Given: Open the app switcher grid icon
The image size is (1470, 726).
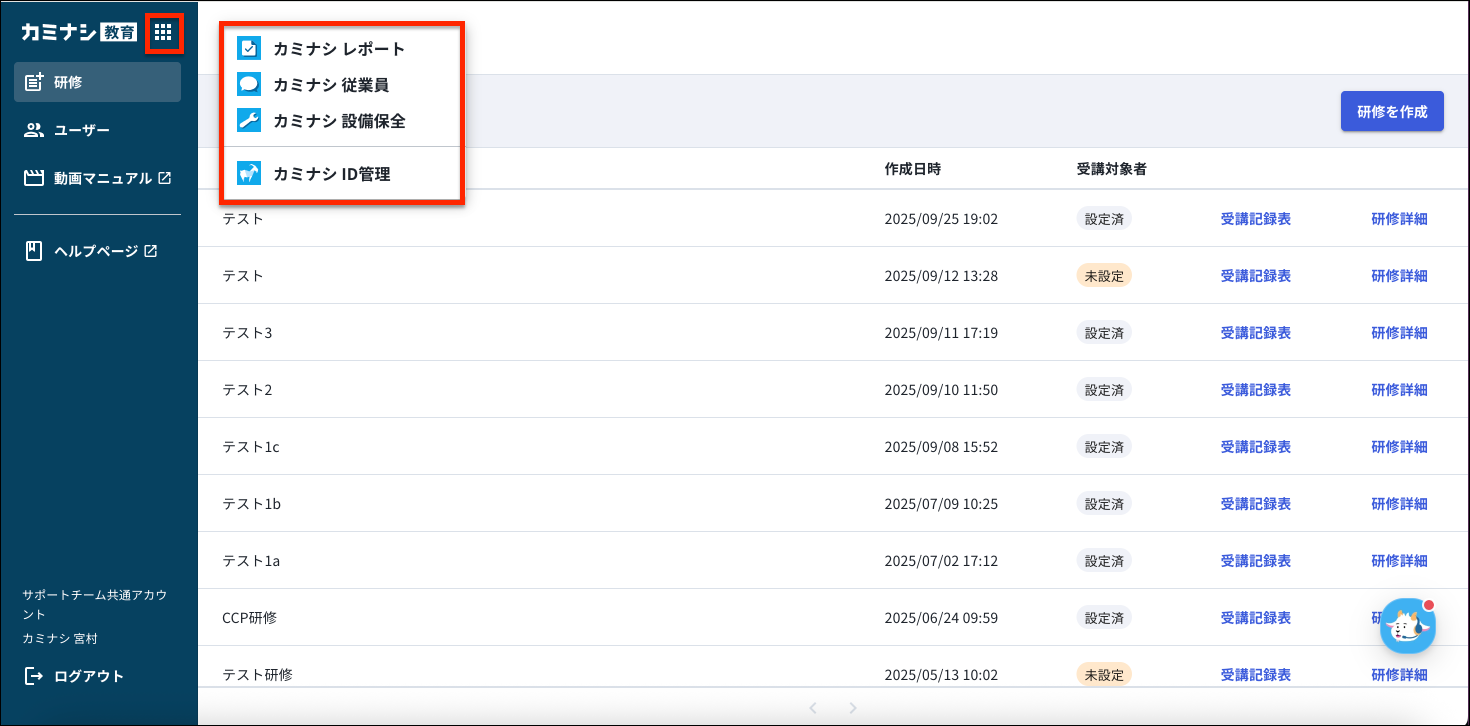Looking at the screenshot, I should pyautogui.click(x=163, y=33).
